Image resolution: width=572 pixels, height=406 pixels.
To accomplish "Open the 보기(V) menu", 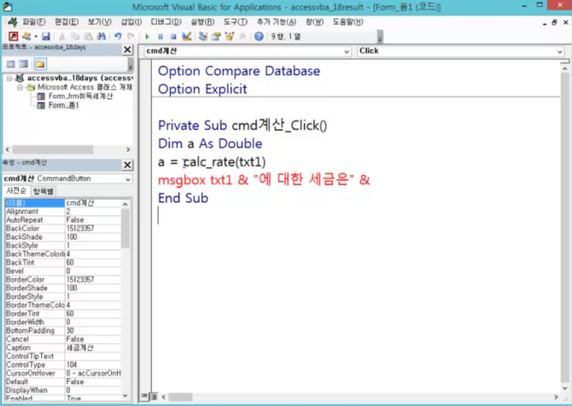I will point(100,22).
